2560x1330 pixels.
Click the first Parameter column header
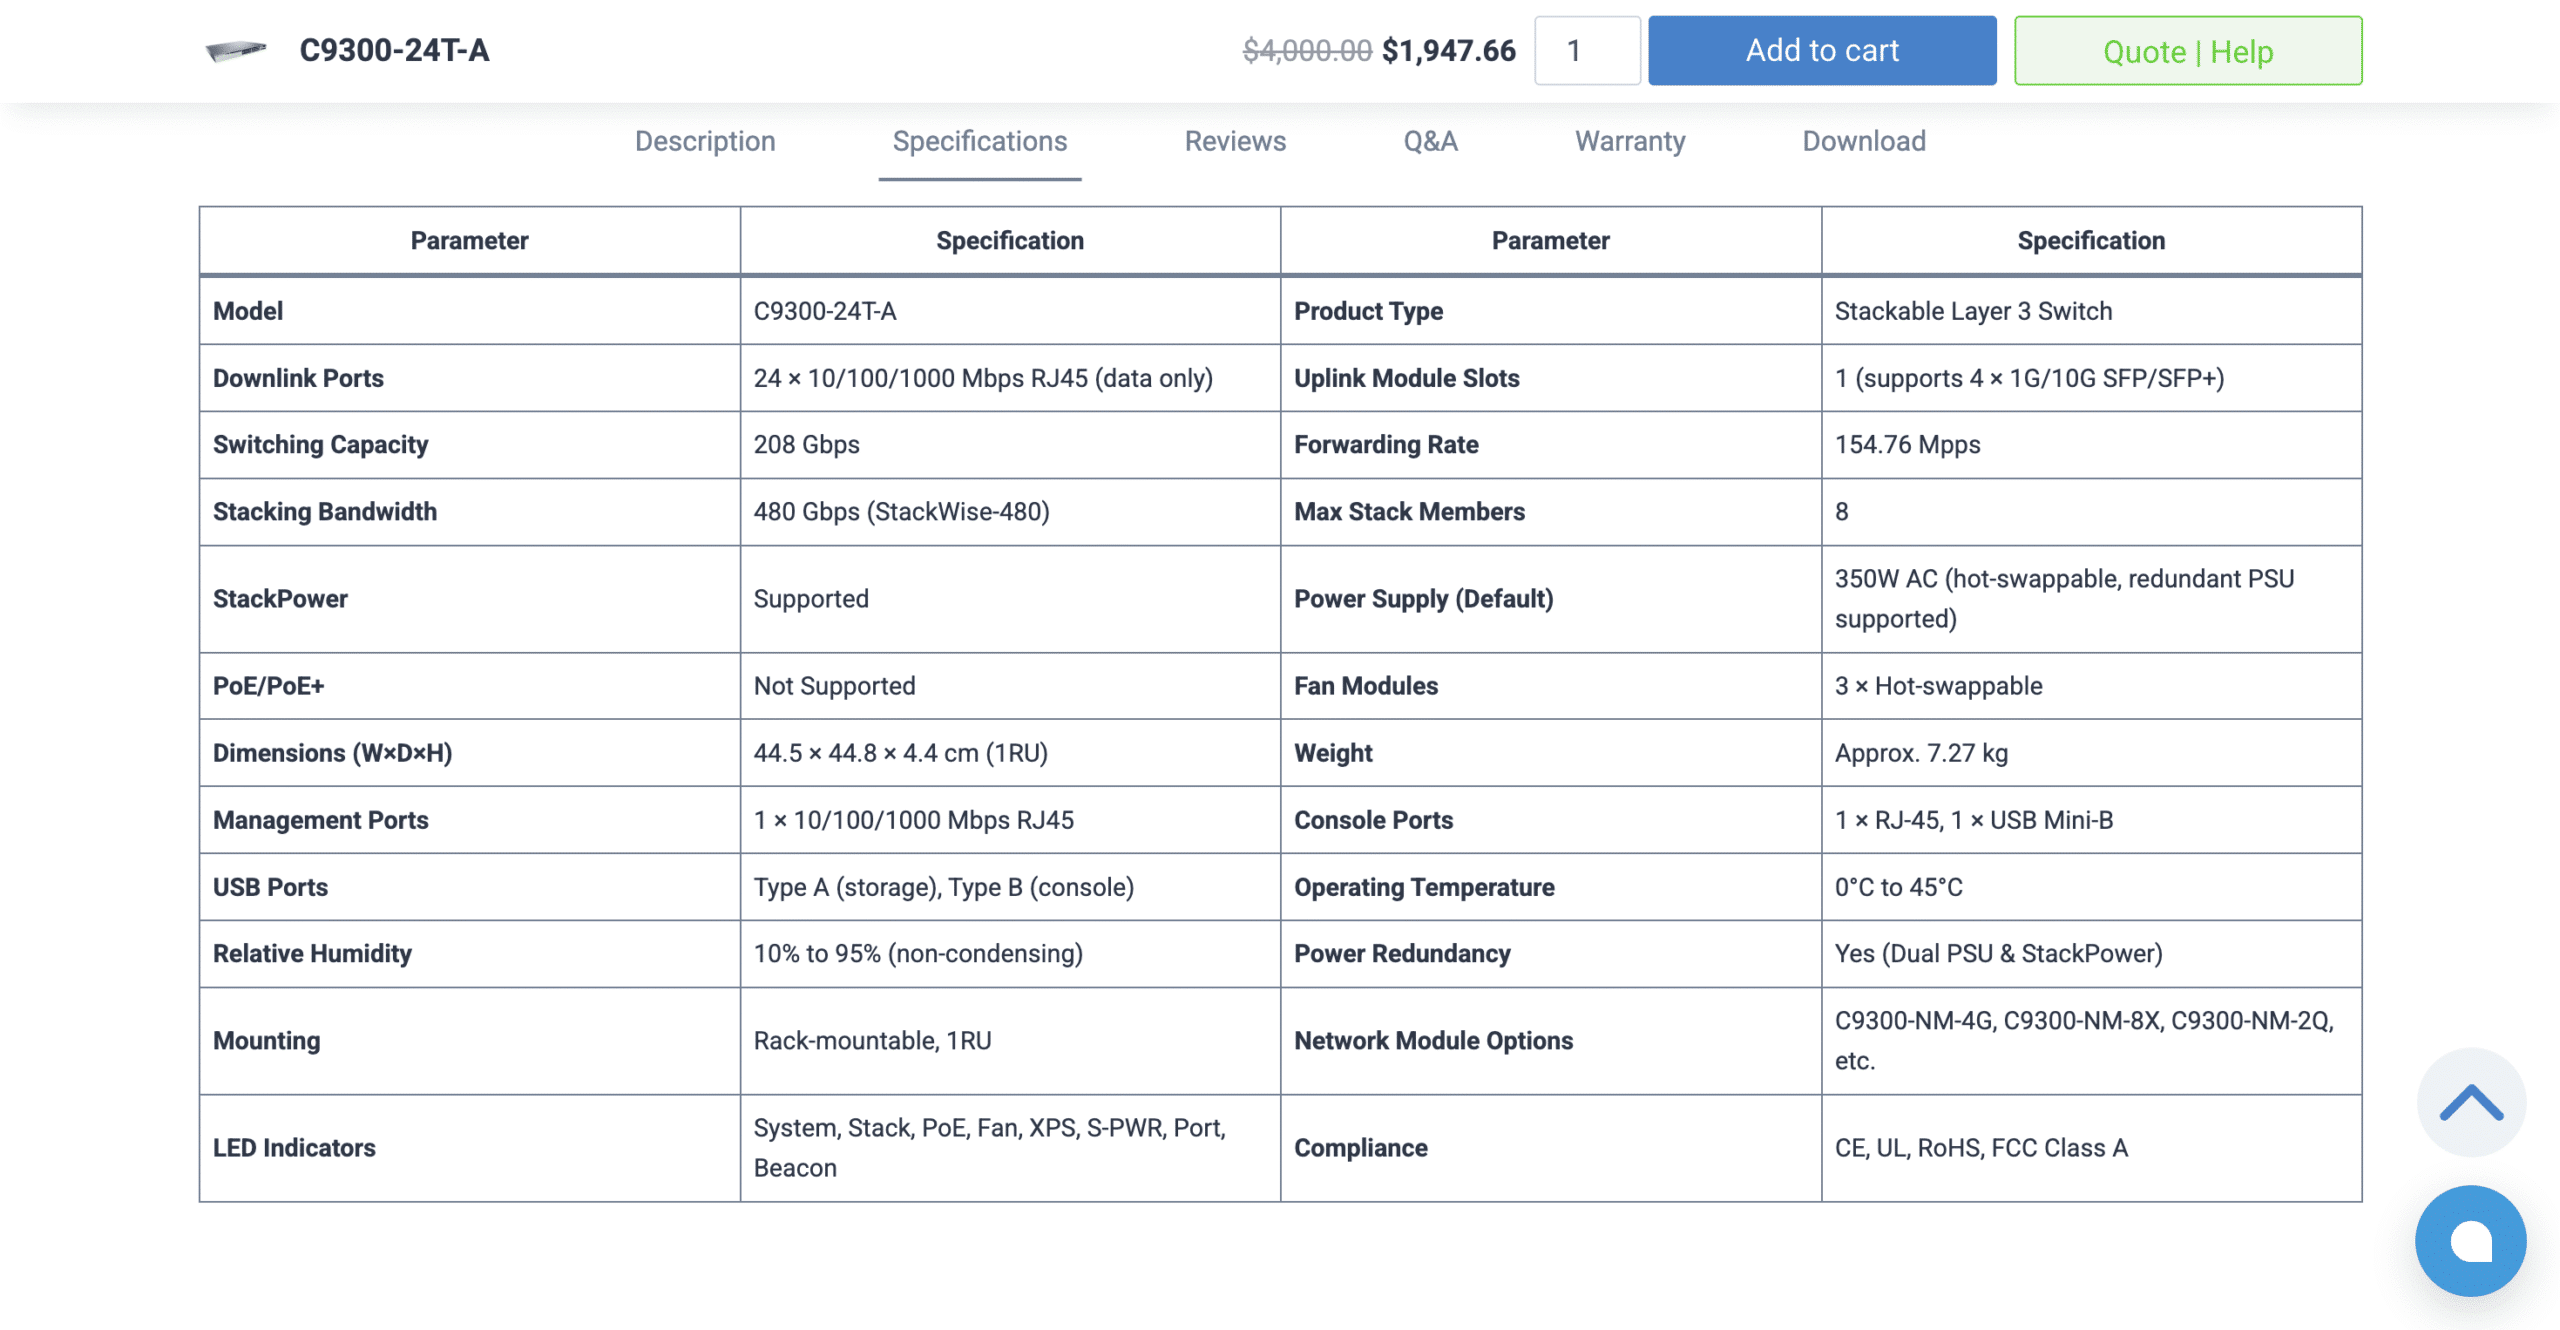click(x=469, y=240)
